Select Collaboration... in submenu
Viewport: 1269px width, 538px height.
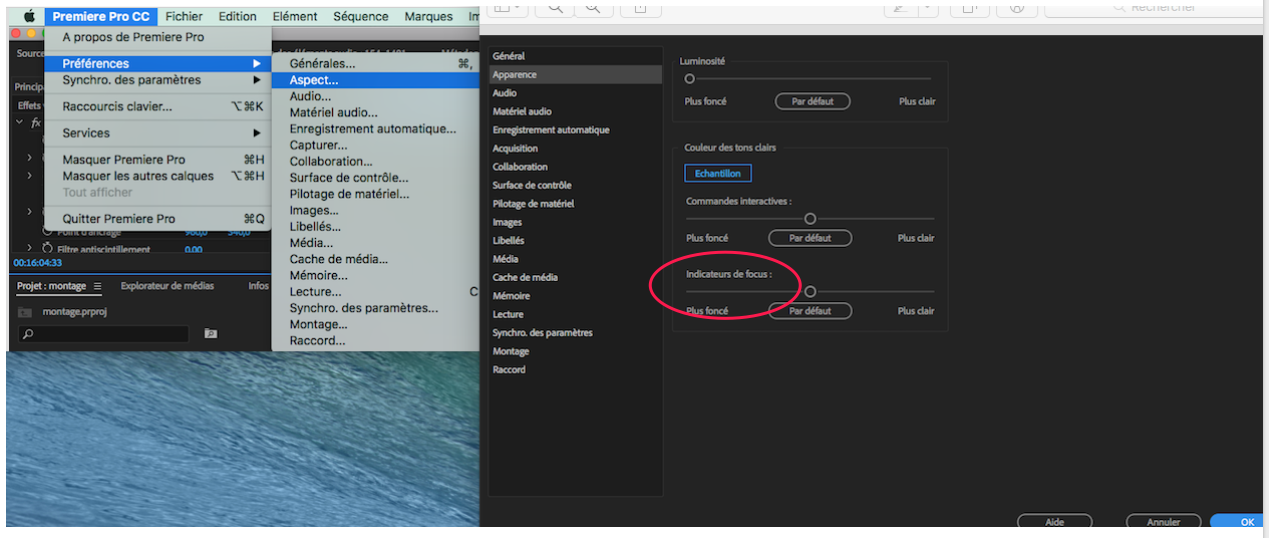click(376, 161)
